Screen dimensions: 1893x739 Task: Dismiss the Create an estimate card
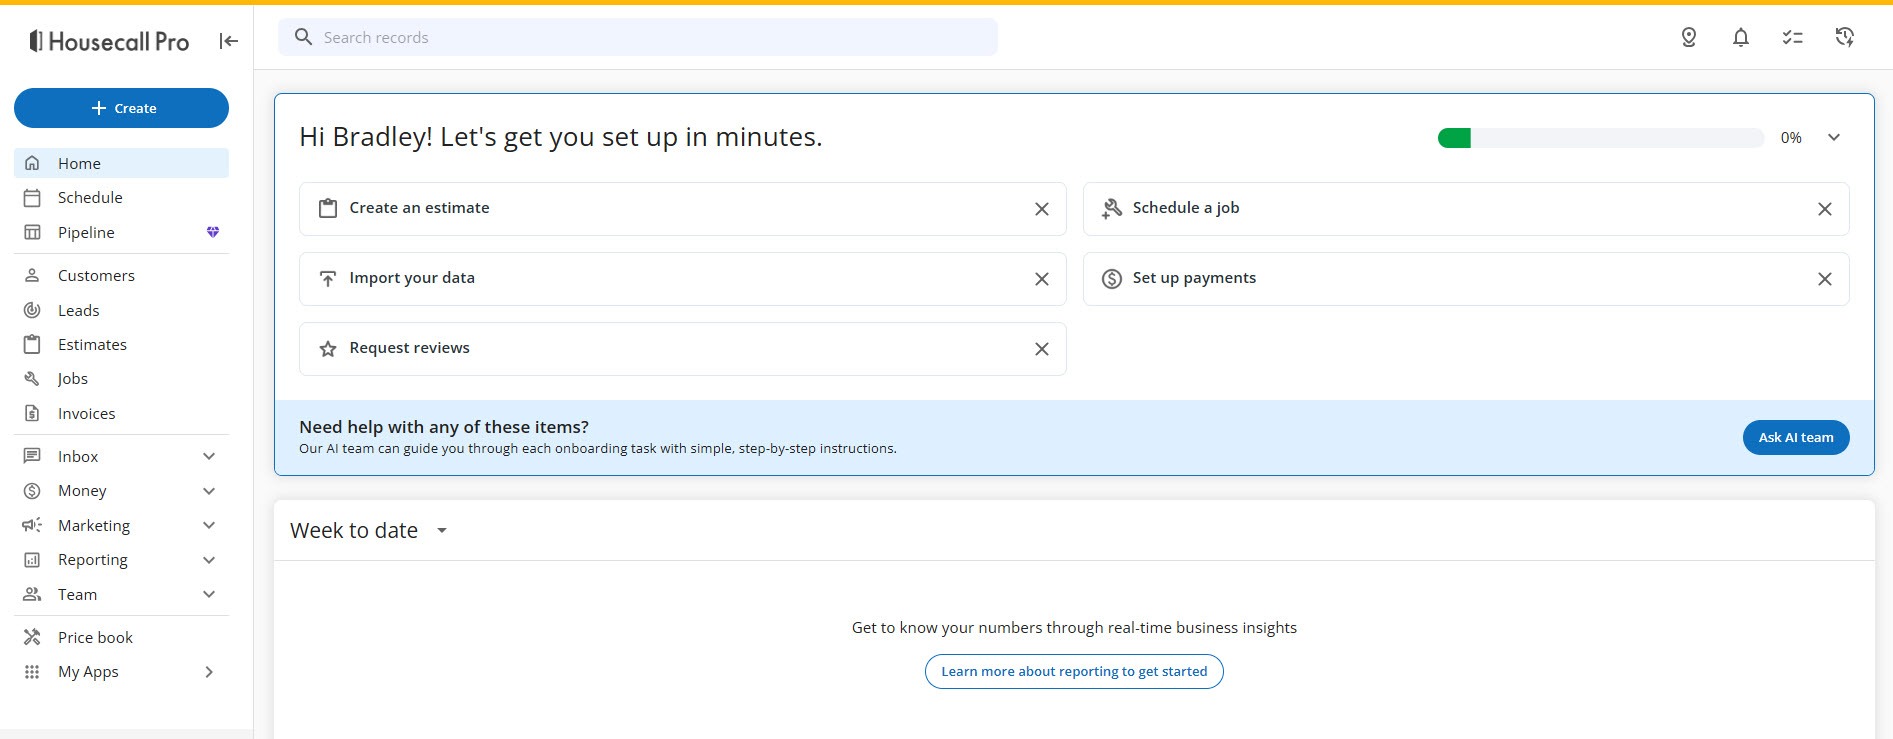click(1042, 209)
